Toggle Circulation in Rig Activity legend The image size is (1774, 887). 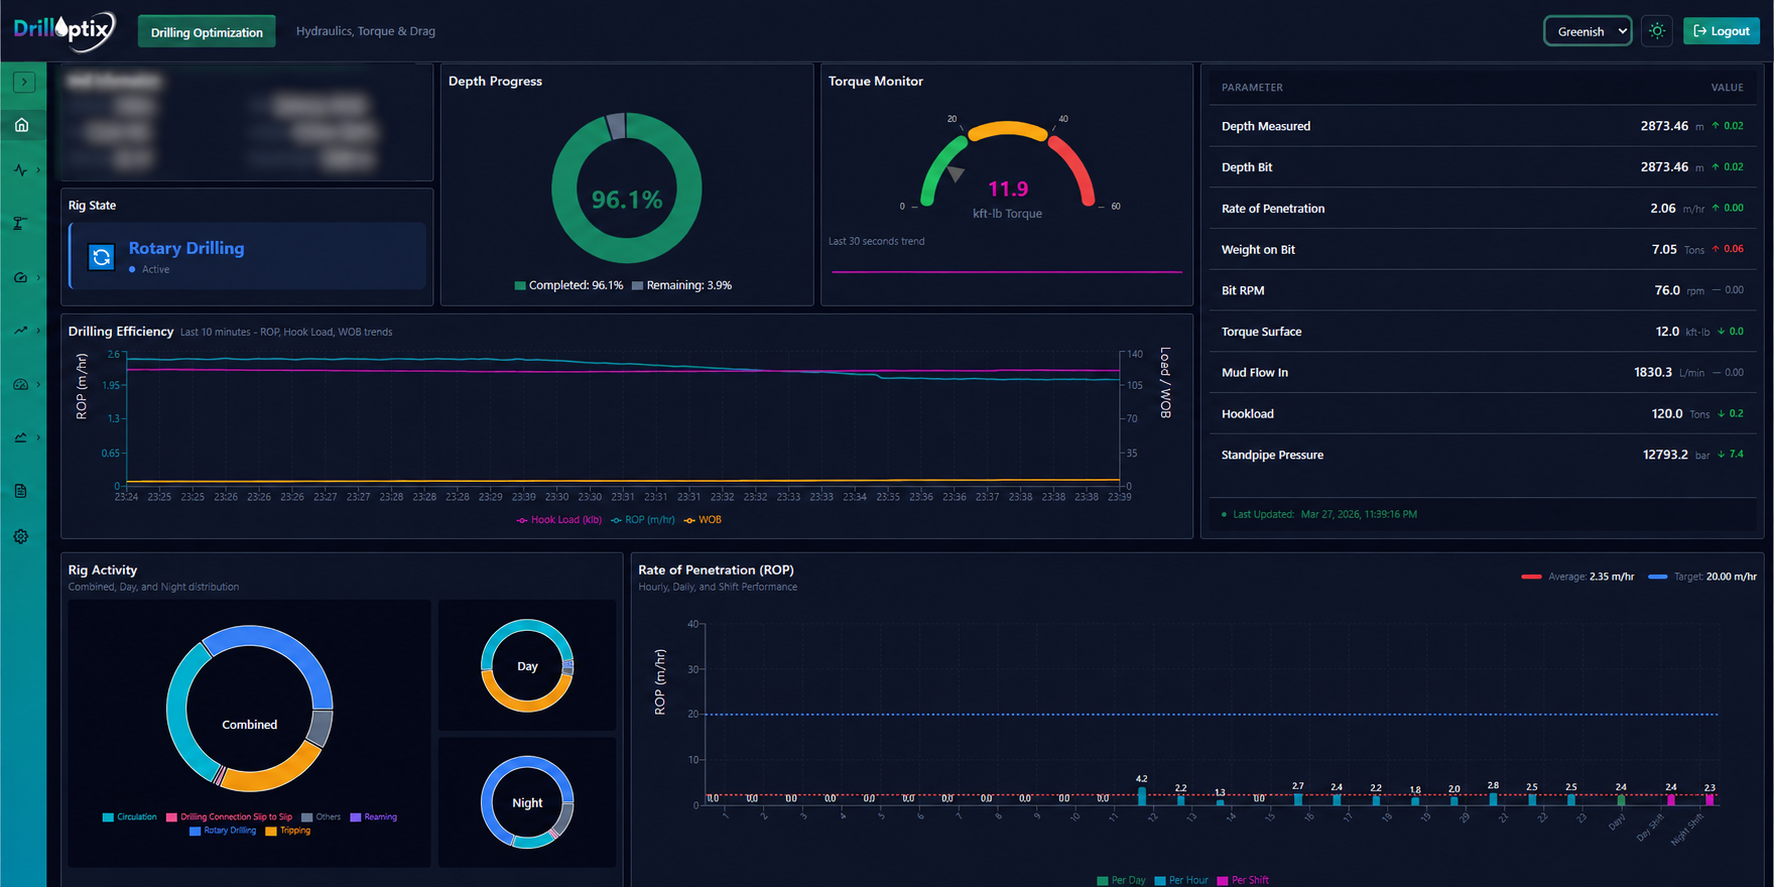click(129, 817)
